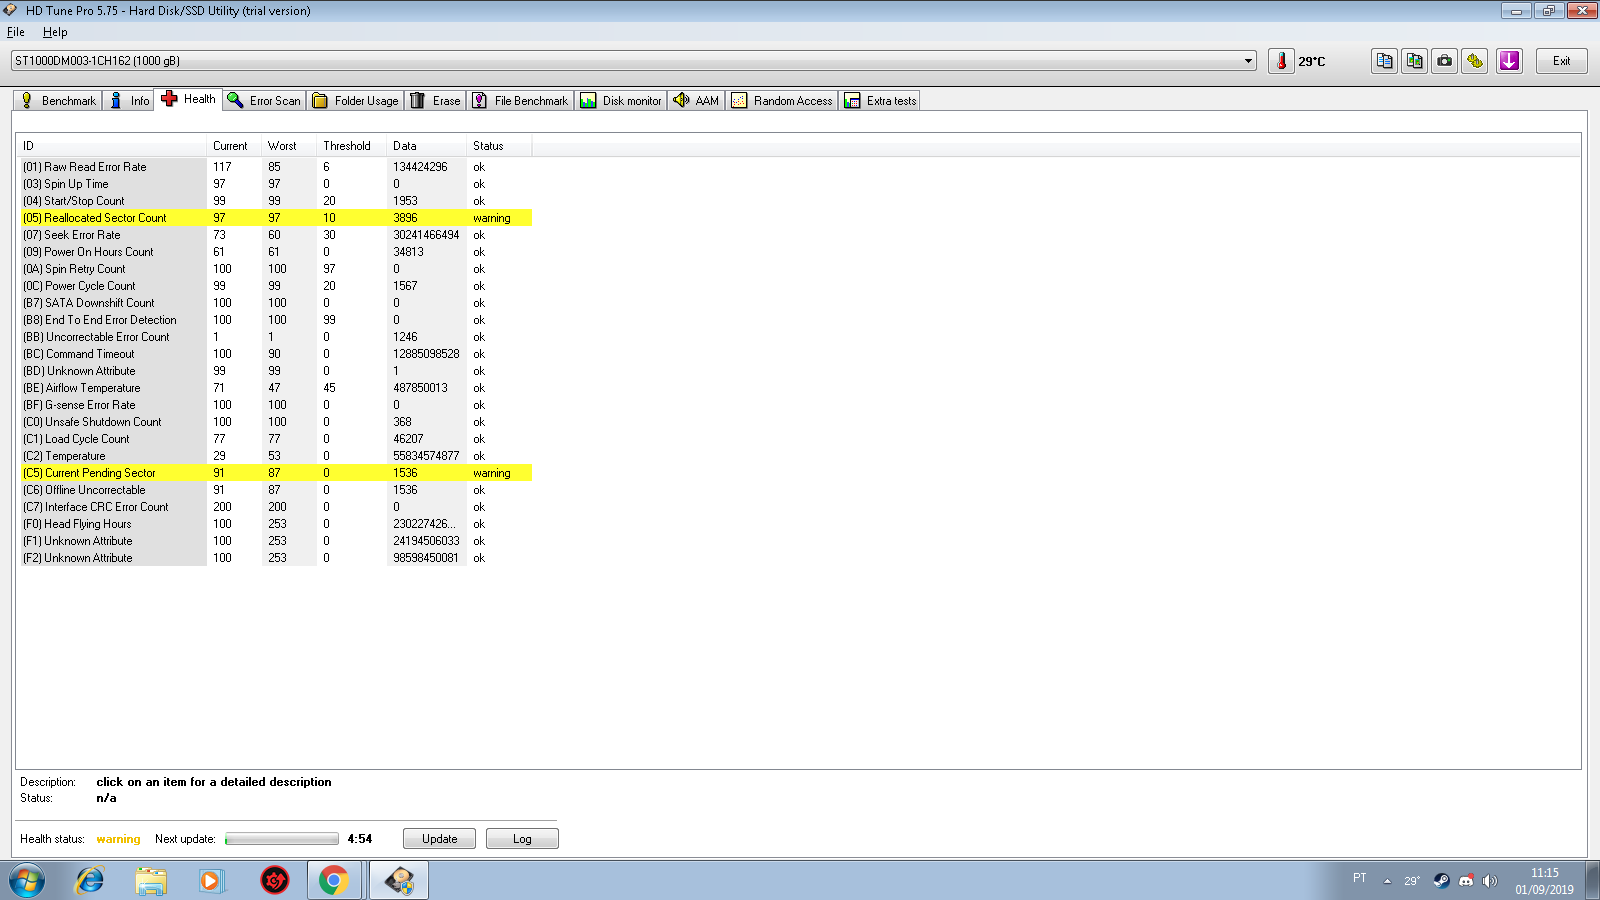Select Command Timeout attribute
The image size is (1600, 900).
click(x=274, y=354)
